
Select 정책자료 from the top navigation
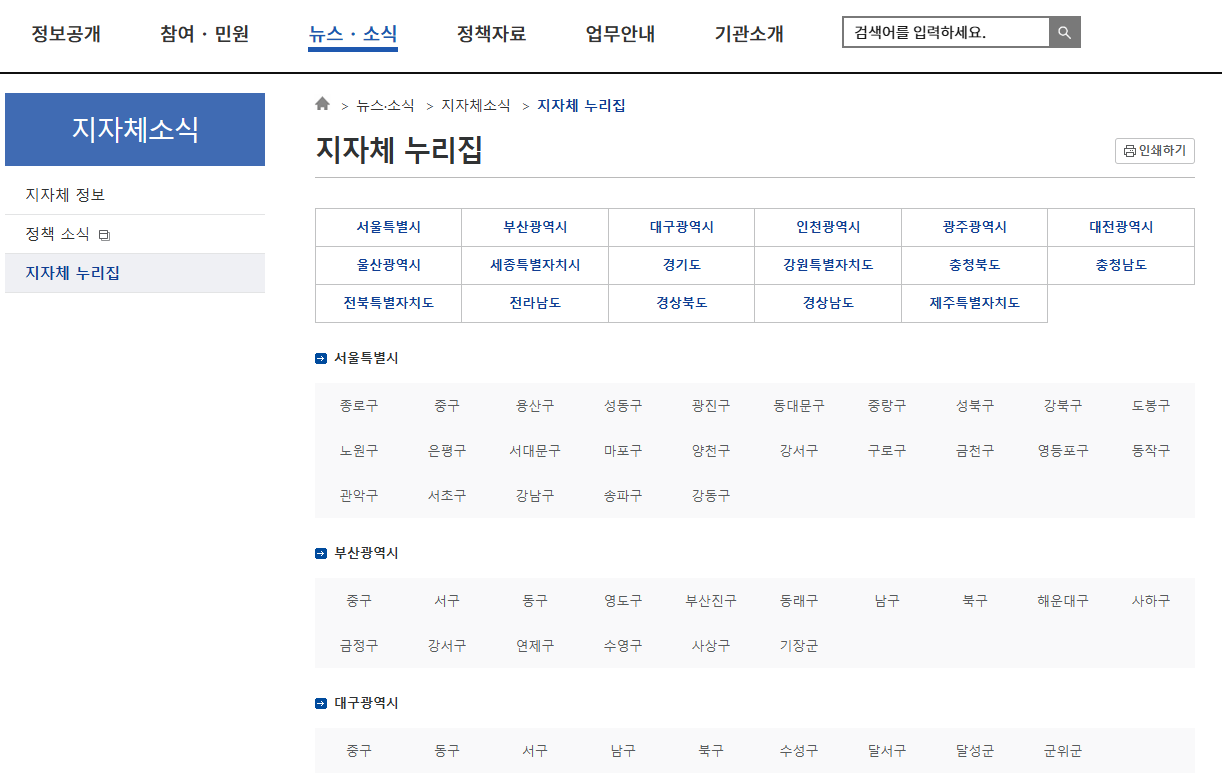(x=491, y=33)
